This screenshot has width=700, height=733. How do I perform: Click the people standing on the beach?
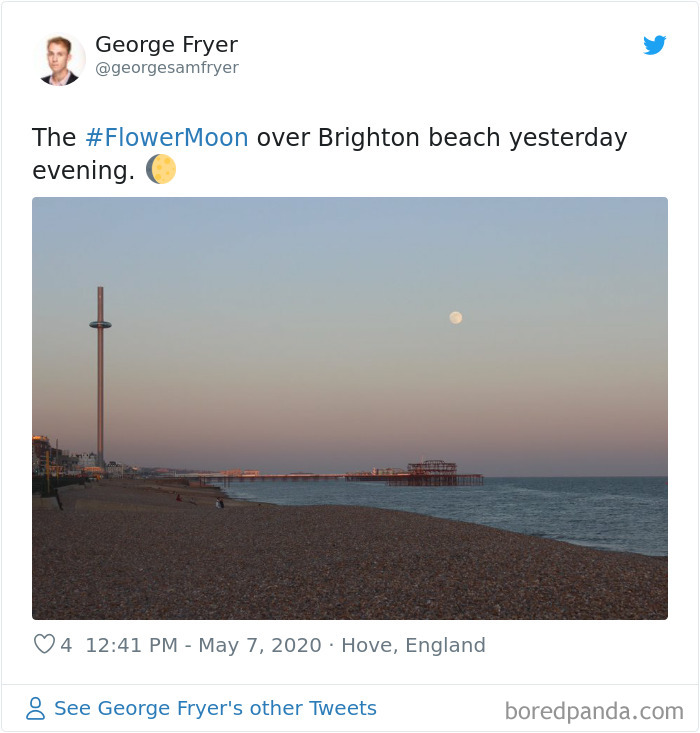click(220, 503)
